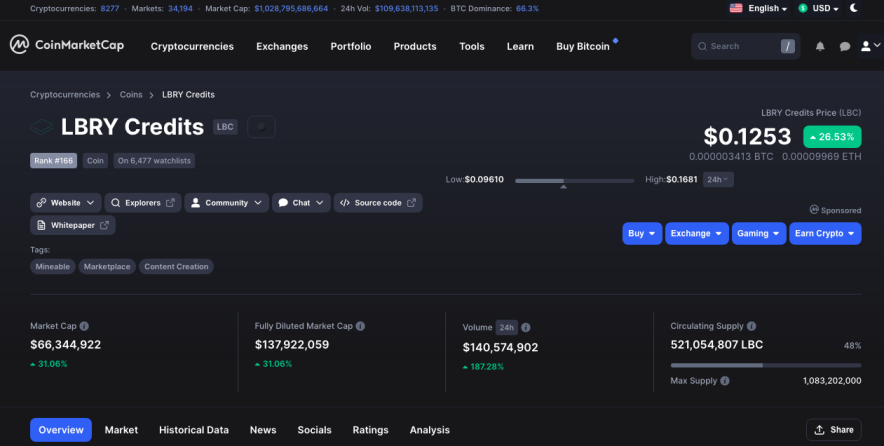
Task: Click the Max Supply info icon
Action: [724, 381]
